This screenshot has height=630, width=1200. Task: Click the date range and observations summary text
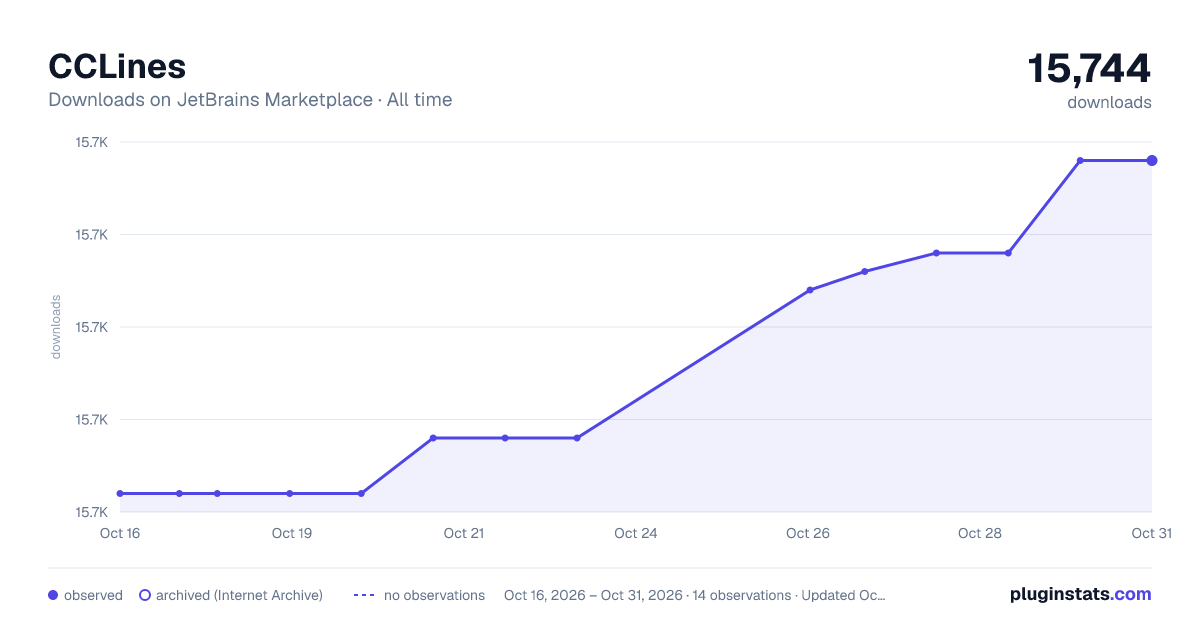coord(695,595)
